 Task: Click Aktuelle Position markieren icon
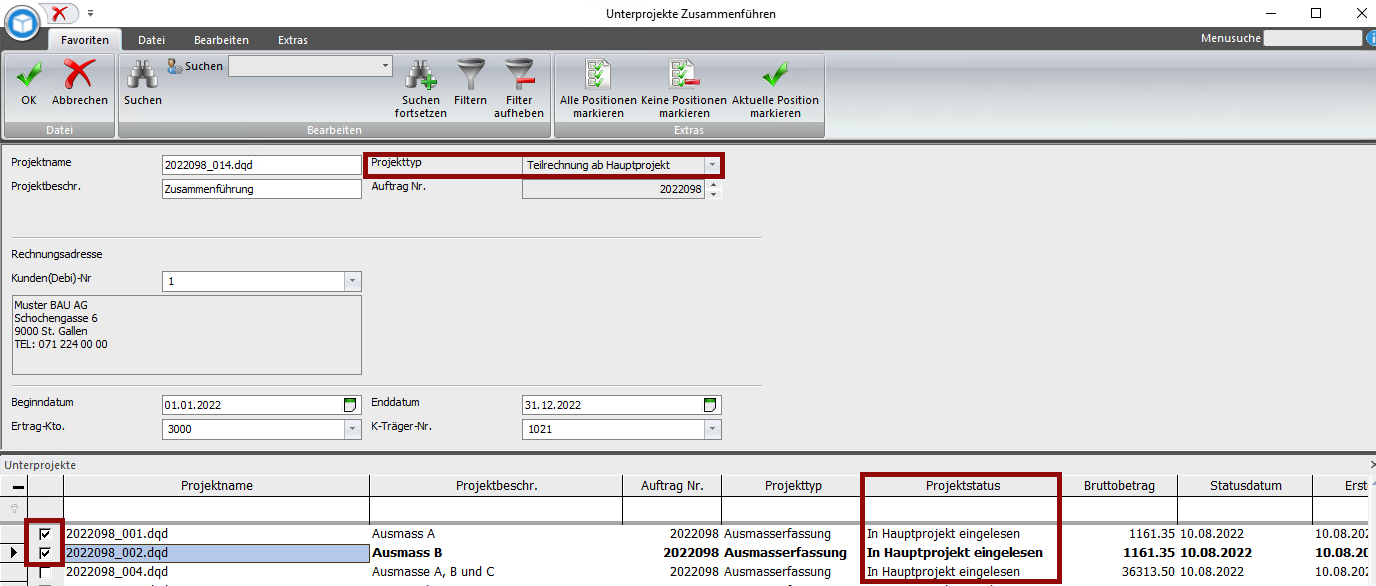(x=775, y=75)
